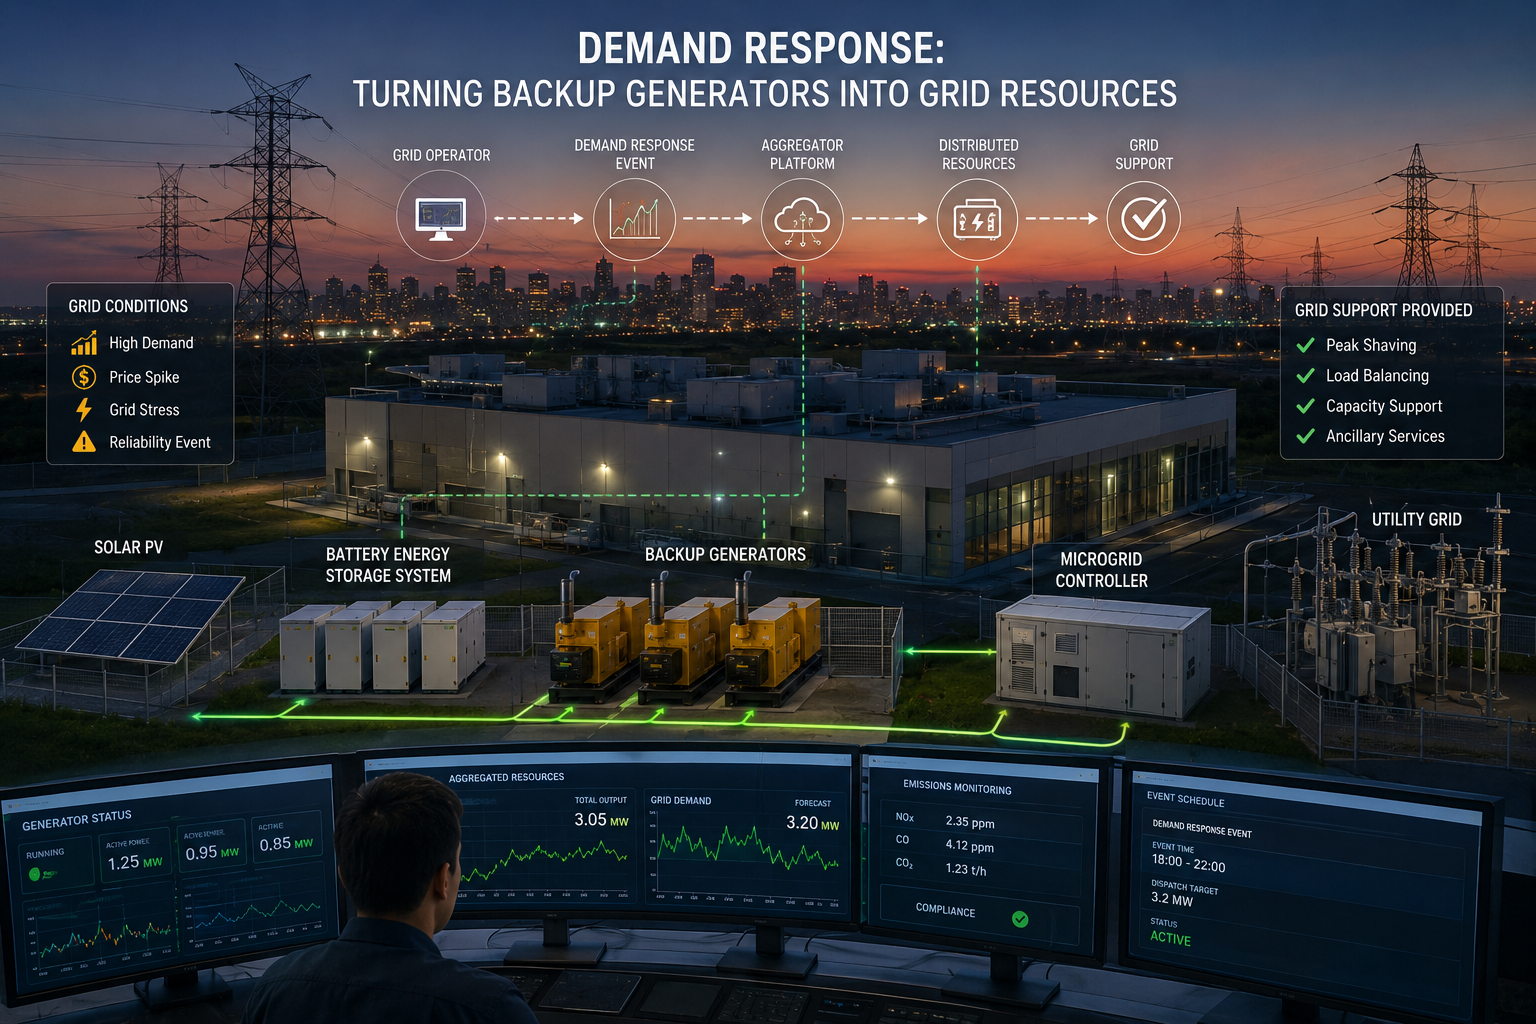Image resolution: width=1536 pixels, height=1024 pixels.
Task: Click the 1.25 MW active power readout
Action: 135,862
